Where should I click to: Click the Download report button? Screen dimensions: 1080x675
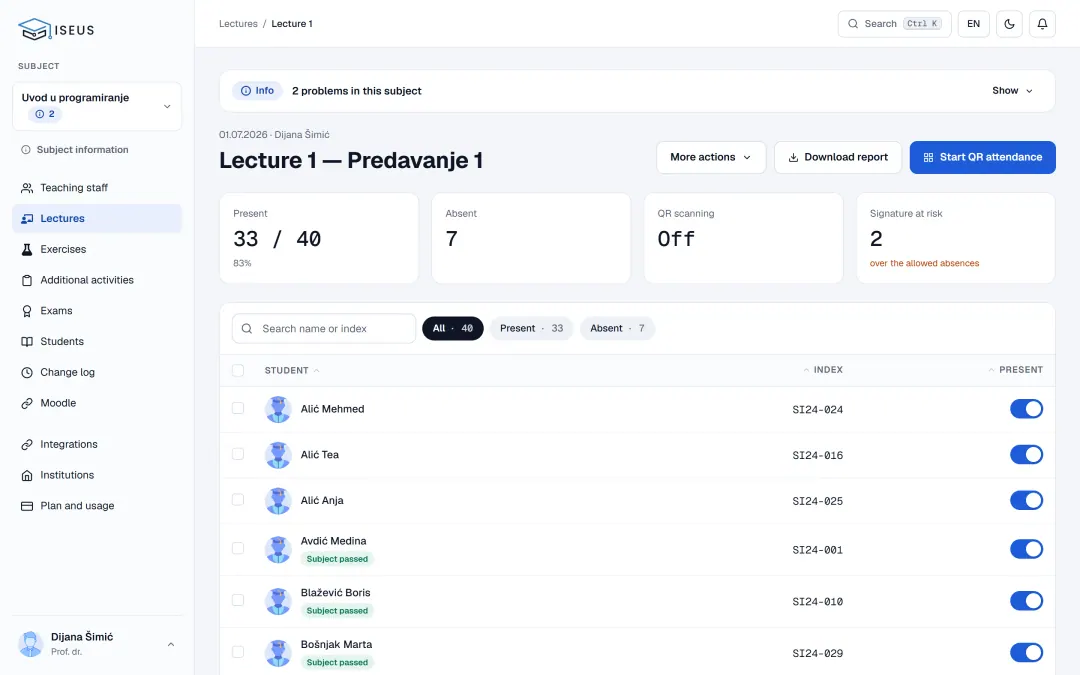coord(838,158)
